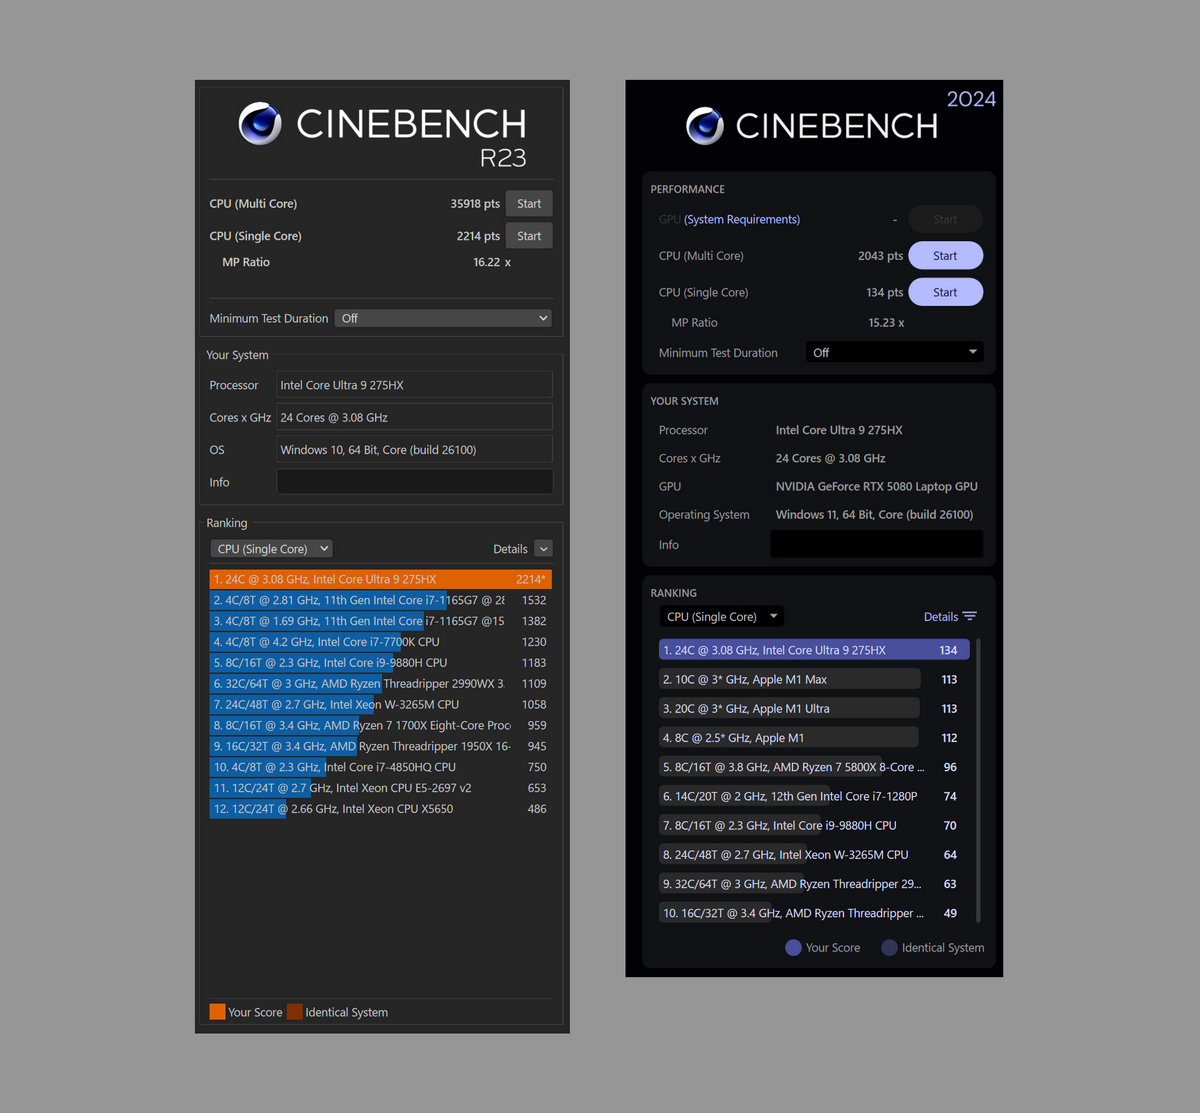Image resolution: width=1200 pixels, height=1113 pixels.
Task: Click the ranking scrollbar in Cinebench 2024
Action: [x=978, y=780]
